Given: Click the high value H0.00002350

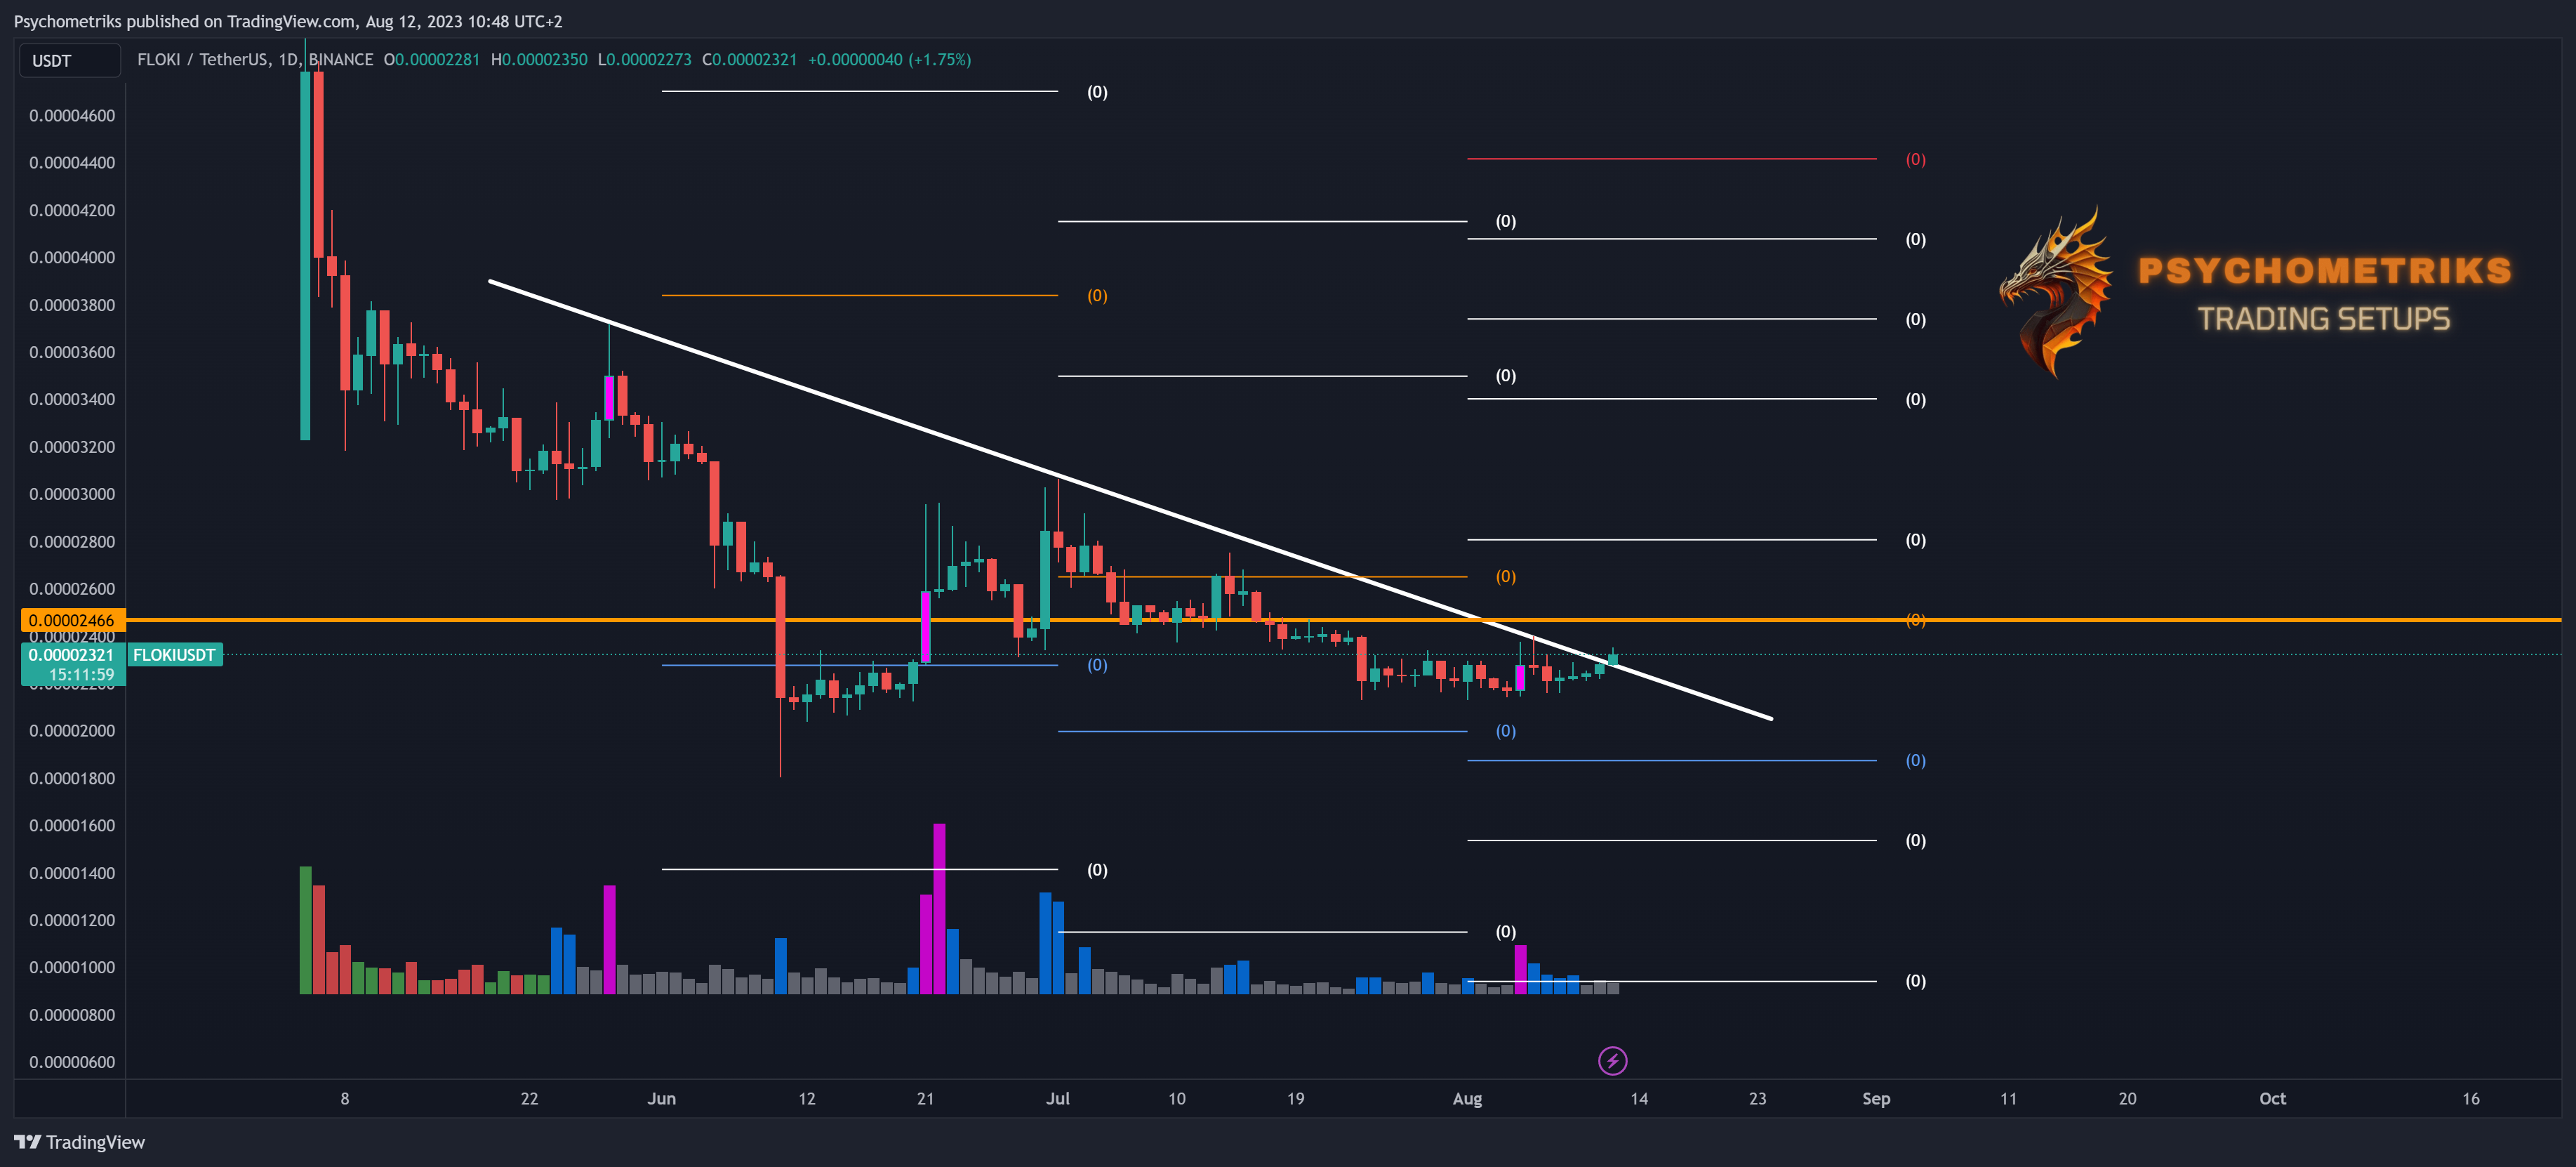Looking at the screenshot, I should coord(539,60).
